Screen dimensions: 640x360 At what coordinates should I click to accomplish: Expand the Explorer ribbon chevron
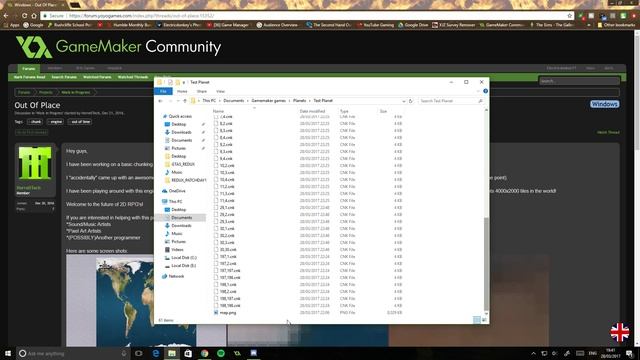(x=478, y=91)
